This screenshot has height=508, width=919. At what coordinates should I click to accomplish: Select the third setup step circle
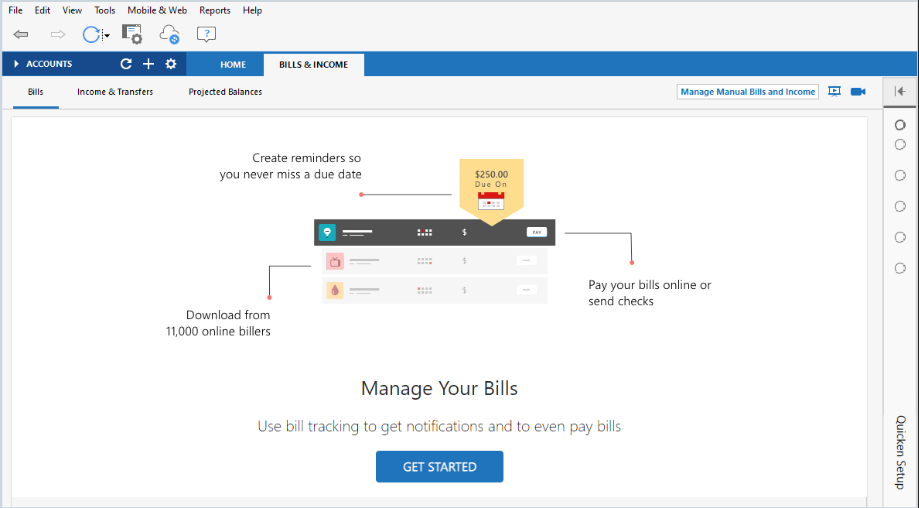[900, 175]
